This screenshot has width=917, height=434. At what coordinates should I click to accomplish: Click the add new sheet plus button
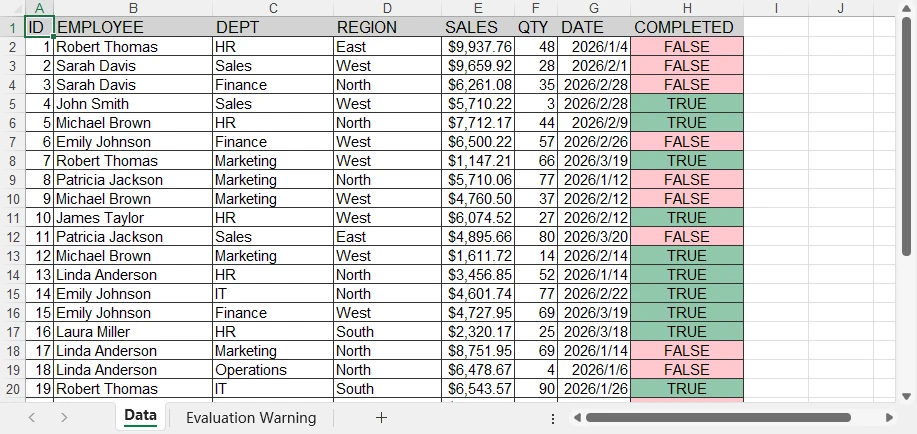point(381,418)
